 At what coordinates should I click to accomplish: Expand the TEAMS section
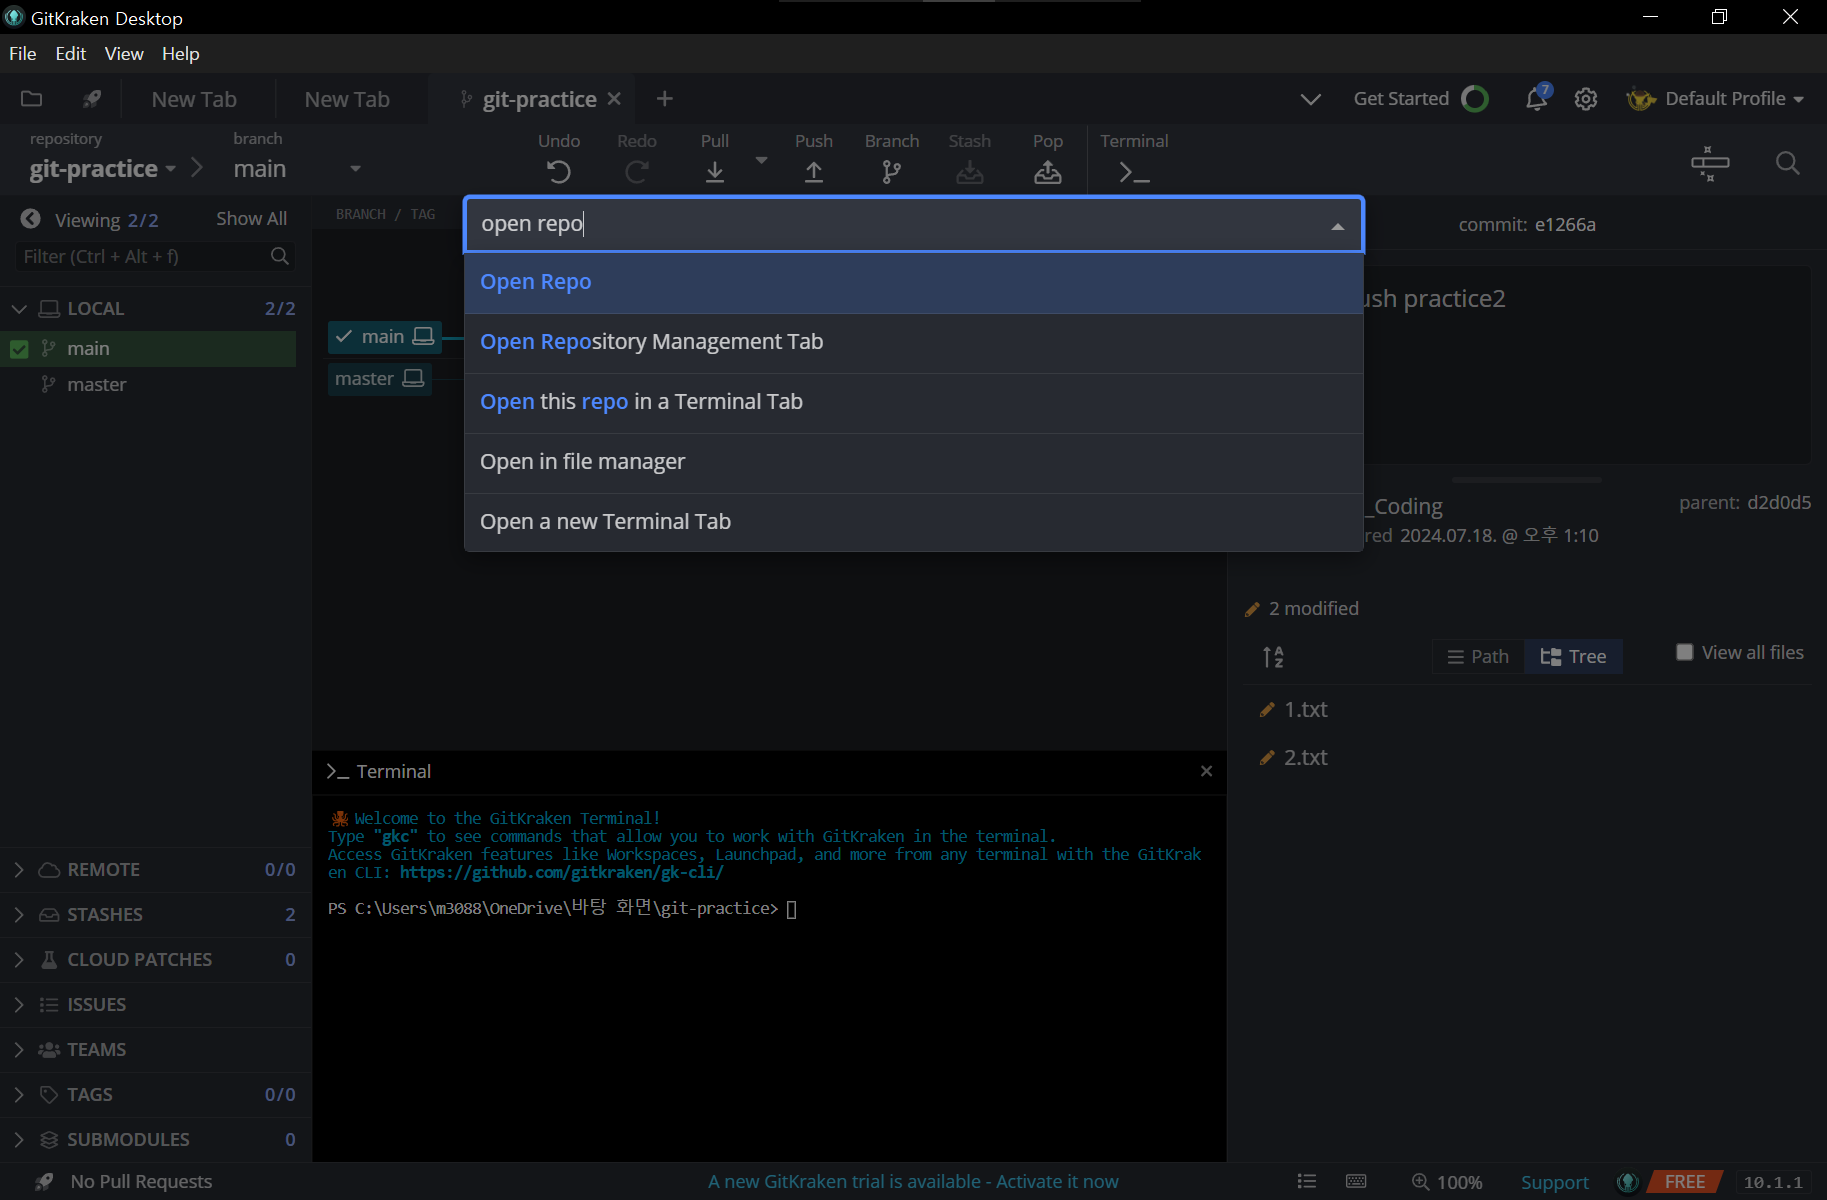tap(19, 1050)
